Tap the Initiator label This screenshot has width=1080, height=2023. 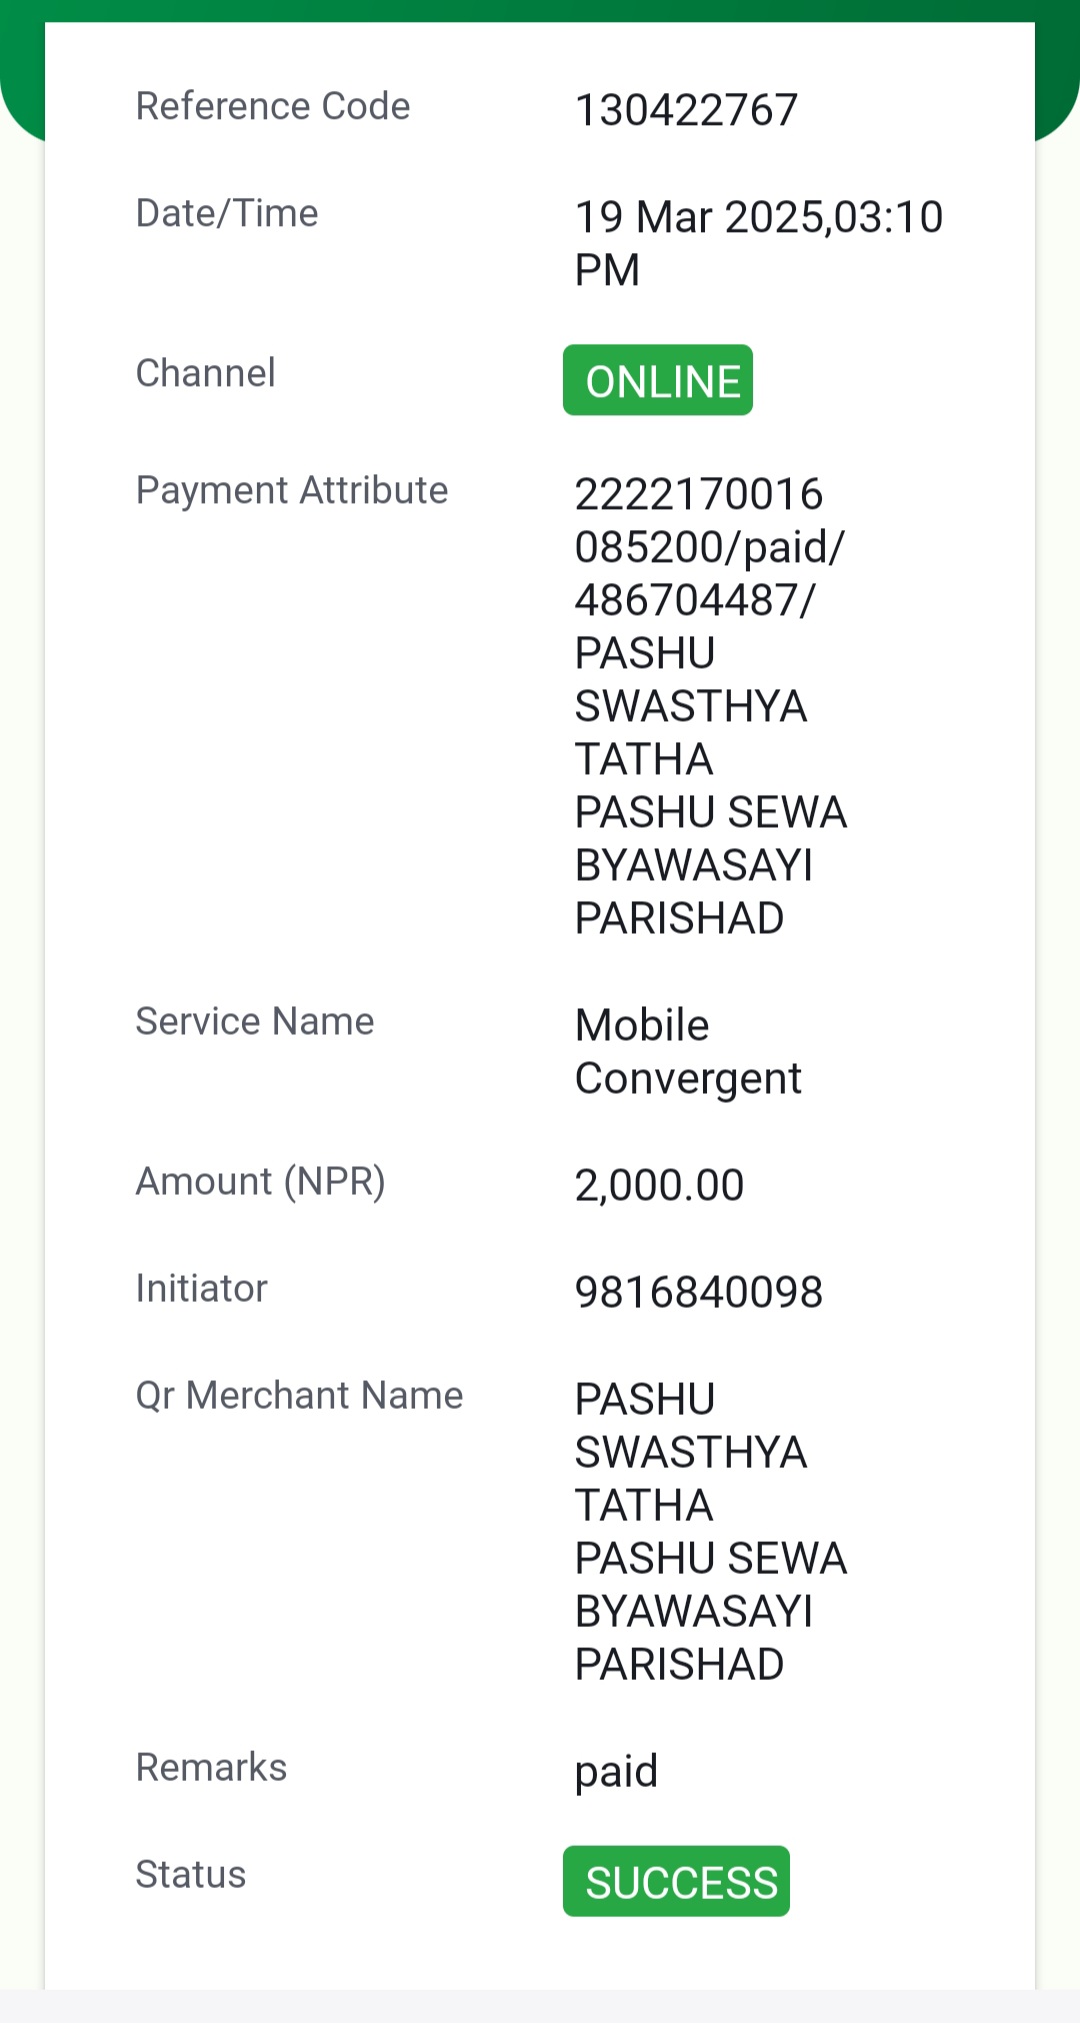tap(202, 1288)
